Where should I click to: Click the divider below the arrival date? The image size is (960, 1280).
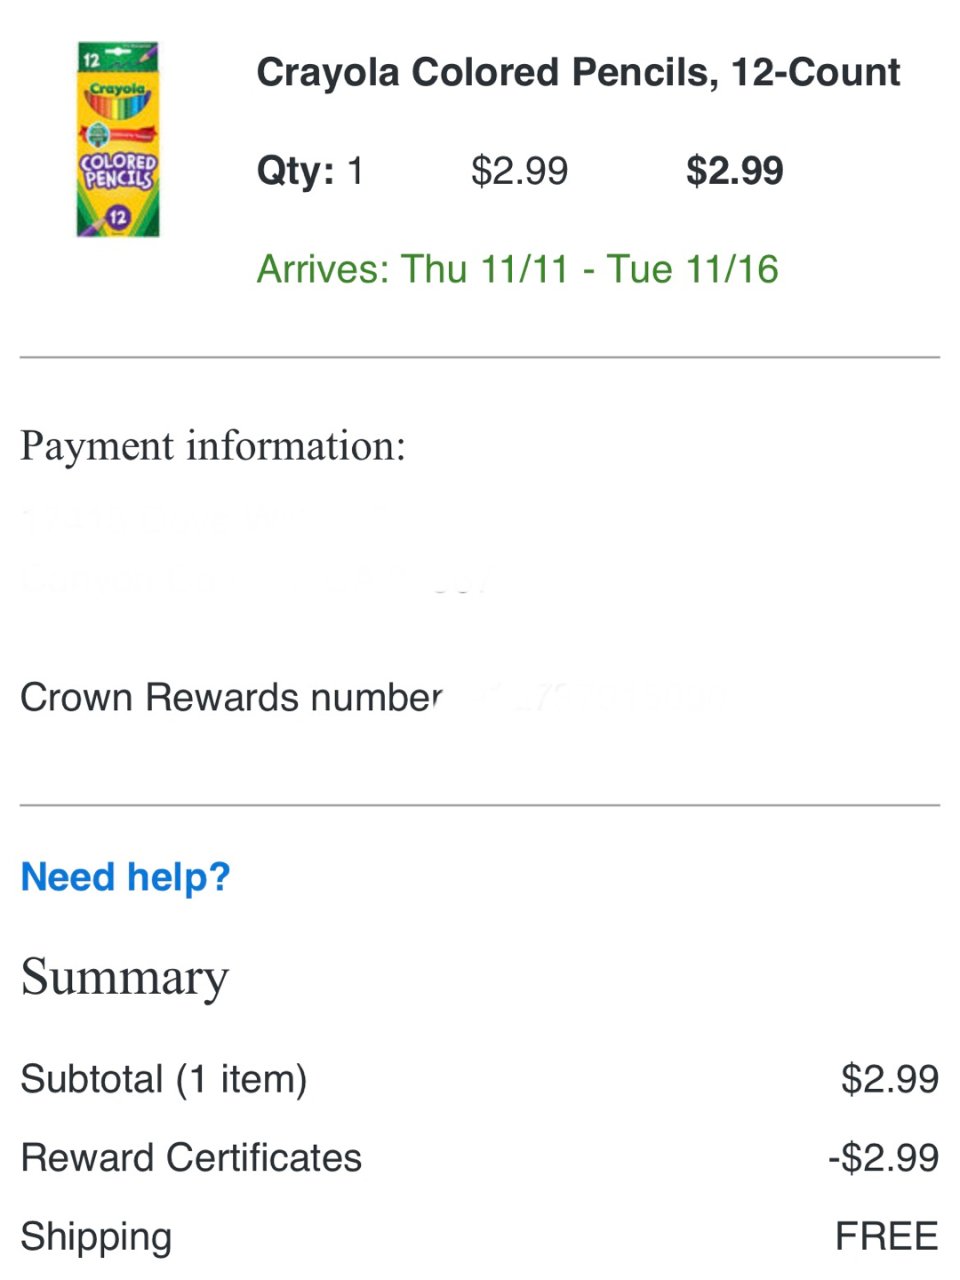coord(480,357)
